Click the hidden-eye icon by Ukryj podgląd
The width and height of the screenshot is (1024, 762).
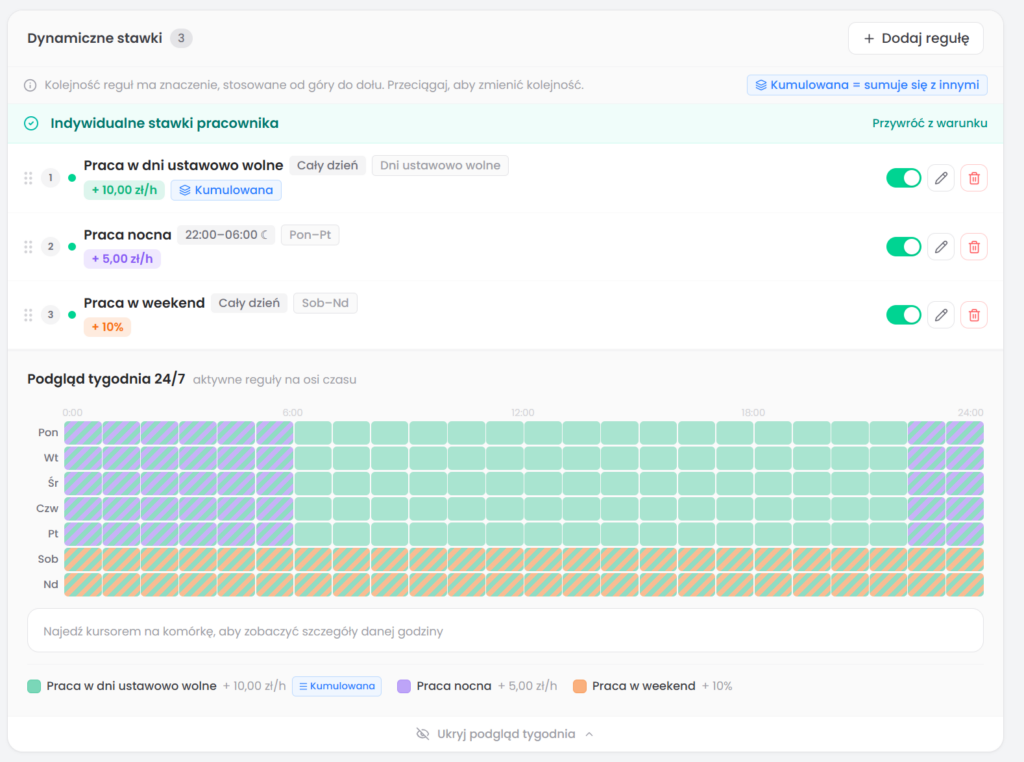coord(423,734)
